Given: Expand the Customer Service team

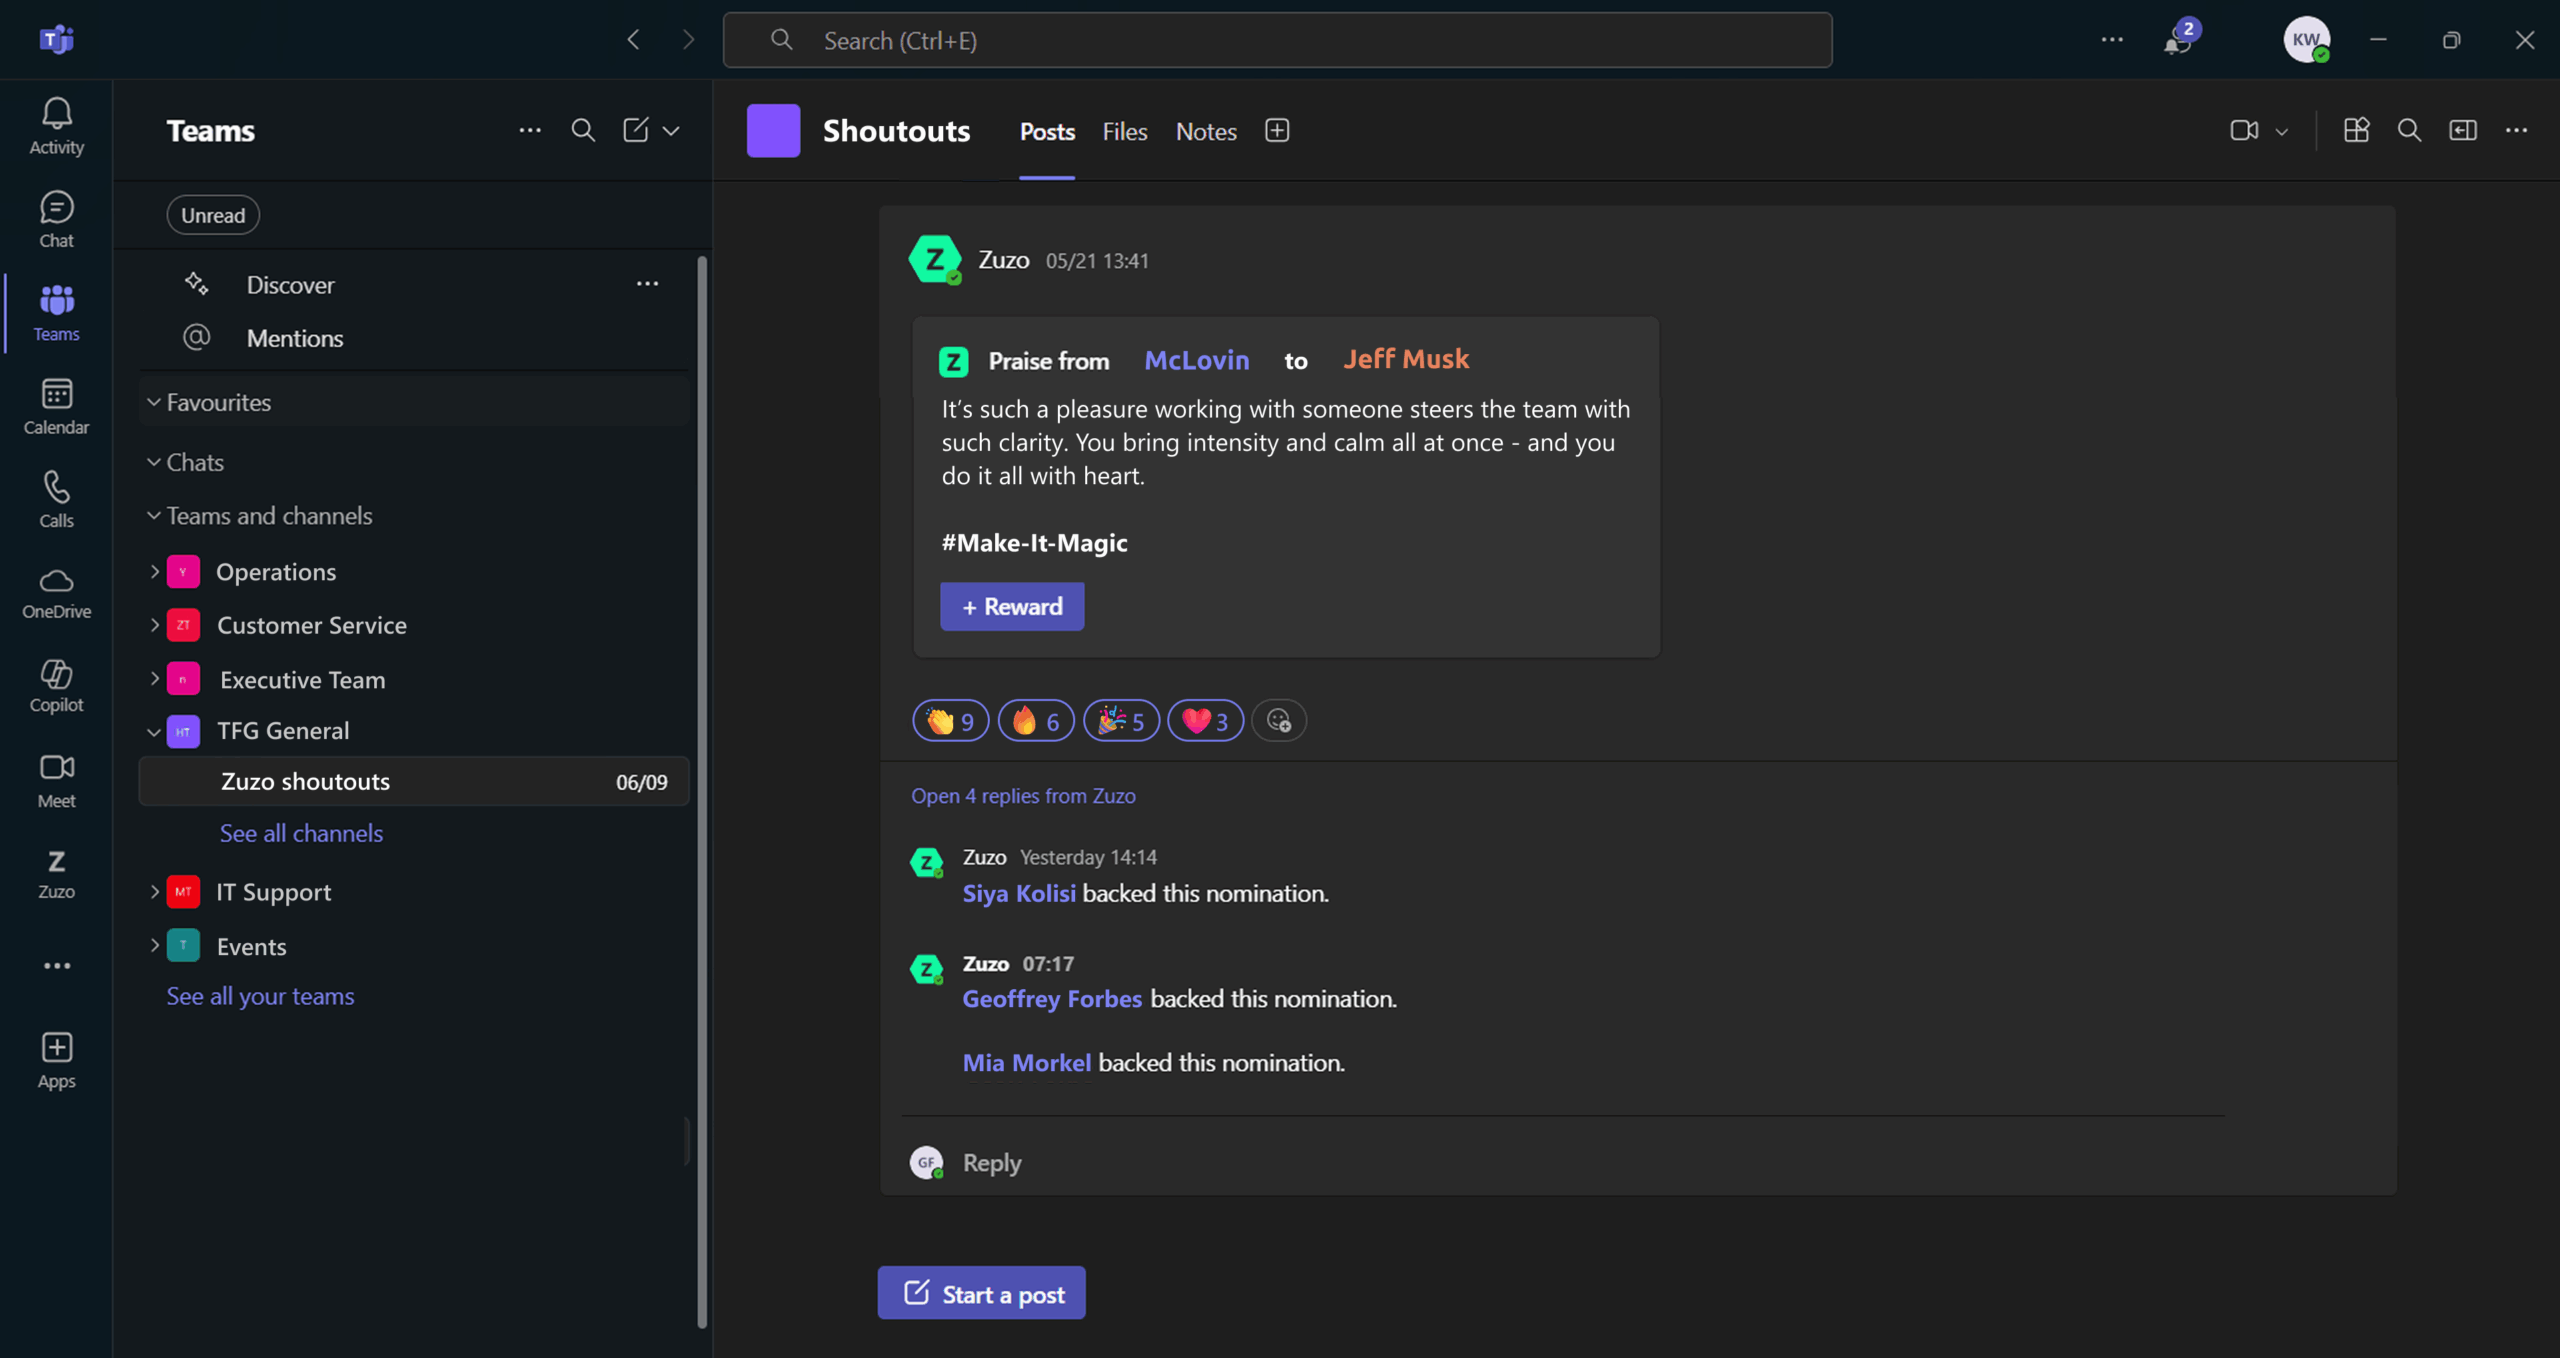Looking at the screenshot, I should [x=154, y=625].
